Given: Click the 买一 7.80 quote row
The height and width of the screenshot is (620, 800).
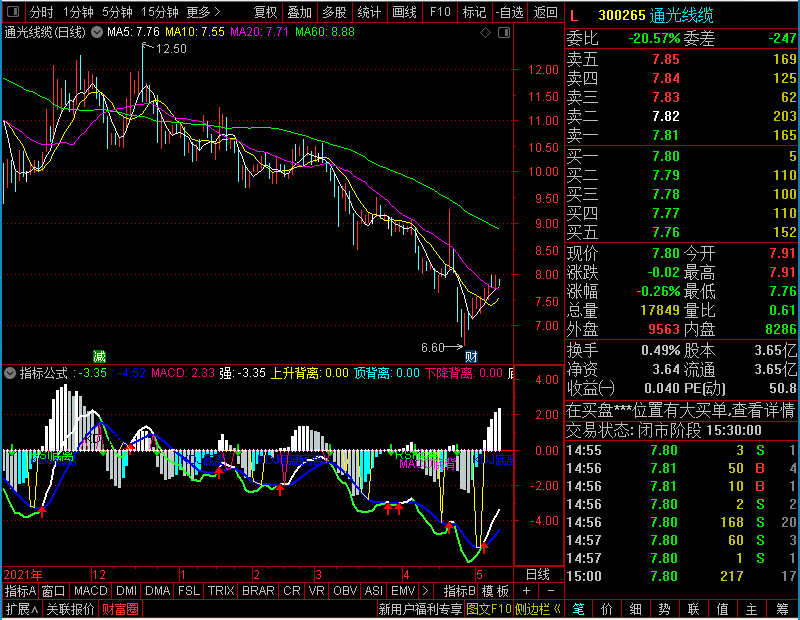Looking at the screenshot, I should [682, 156].
